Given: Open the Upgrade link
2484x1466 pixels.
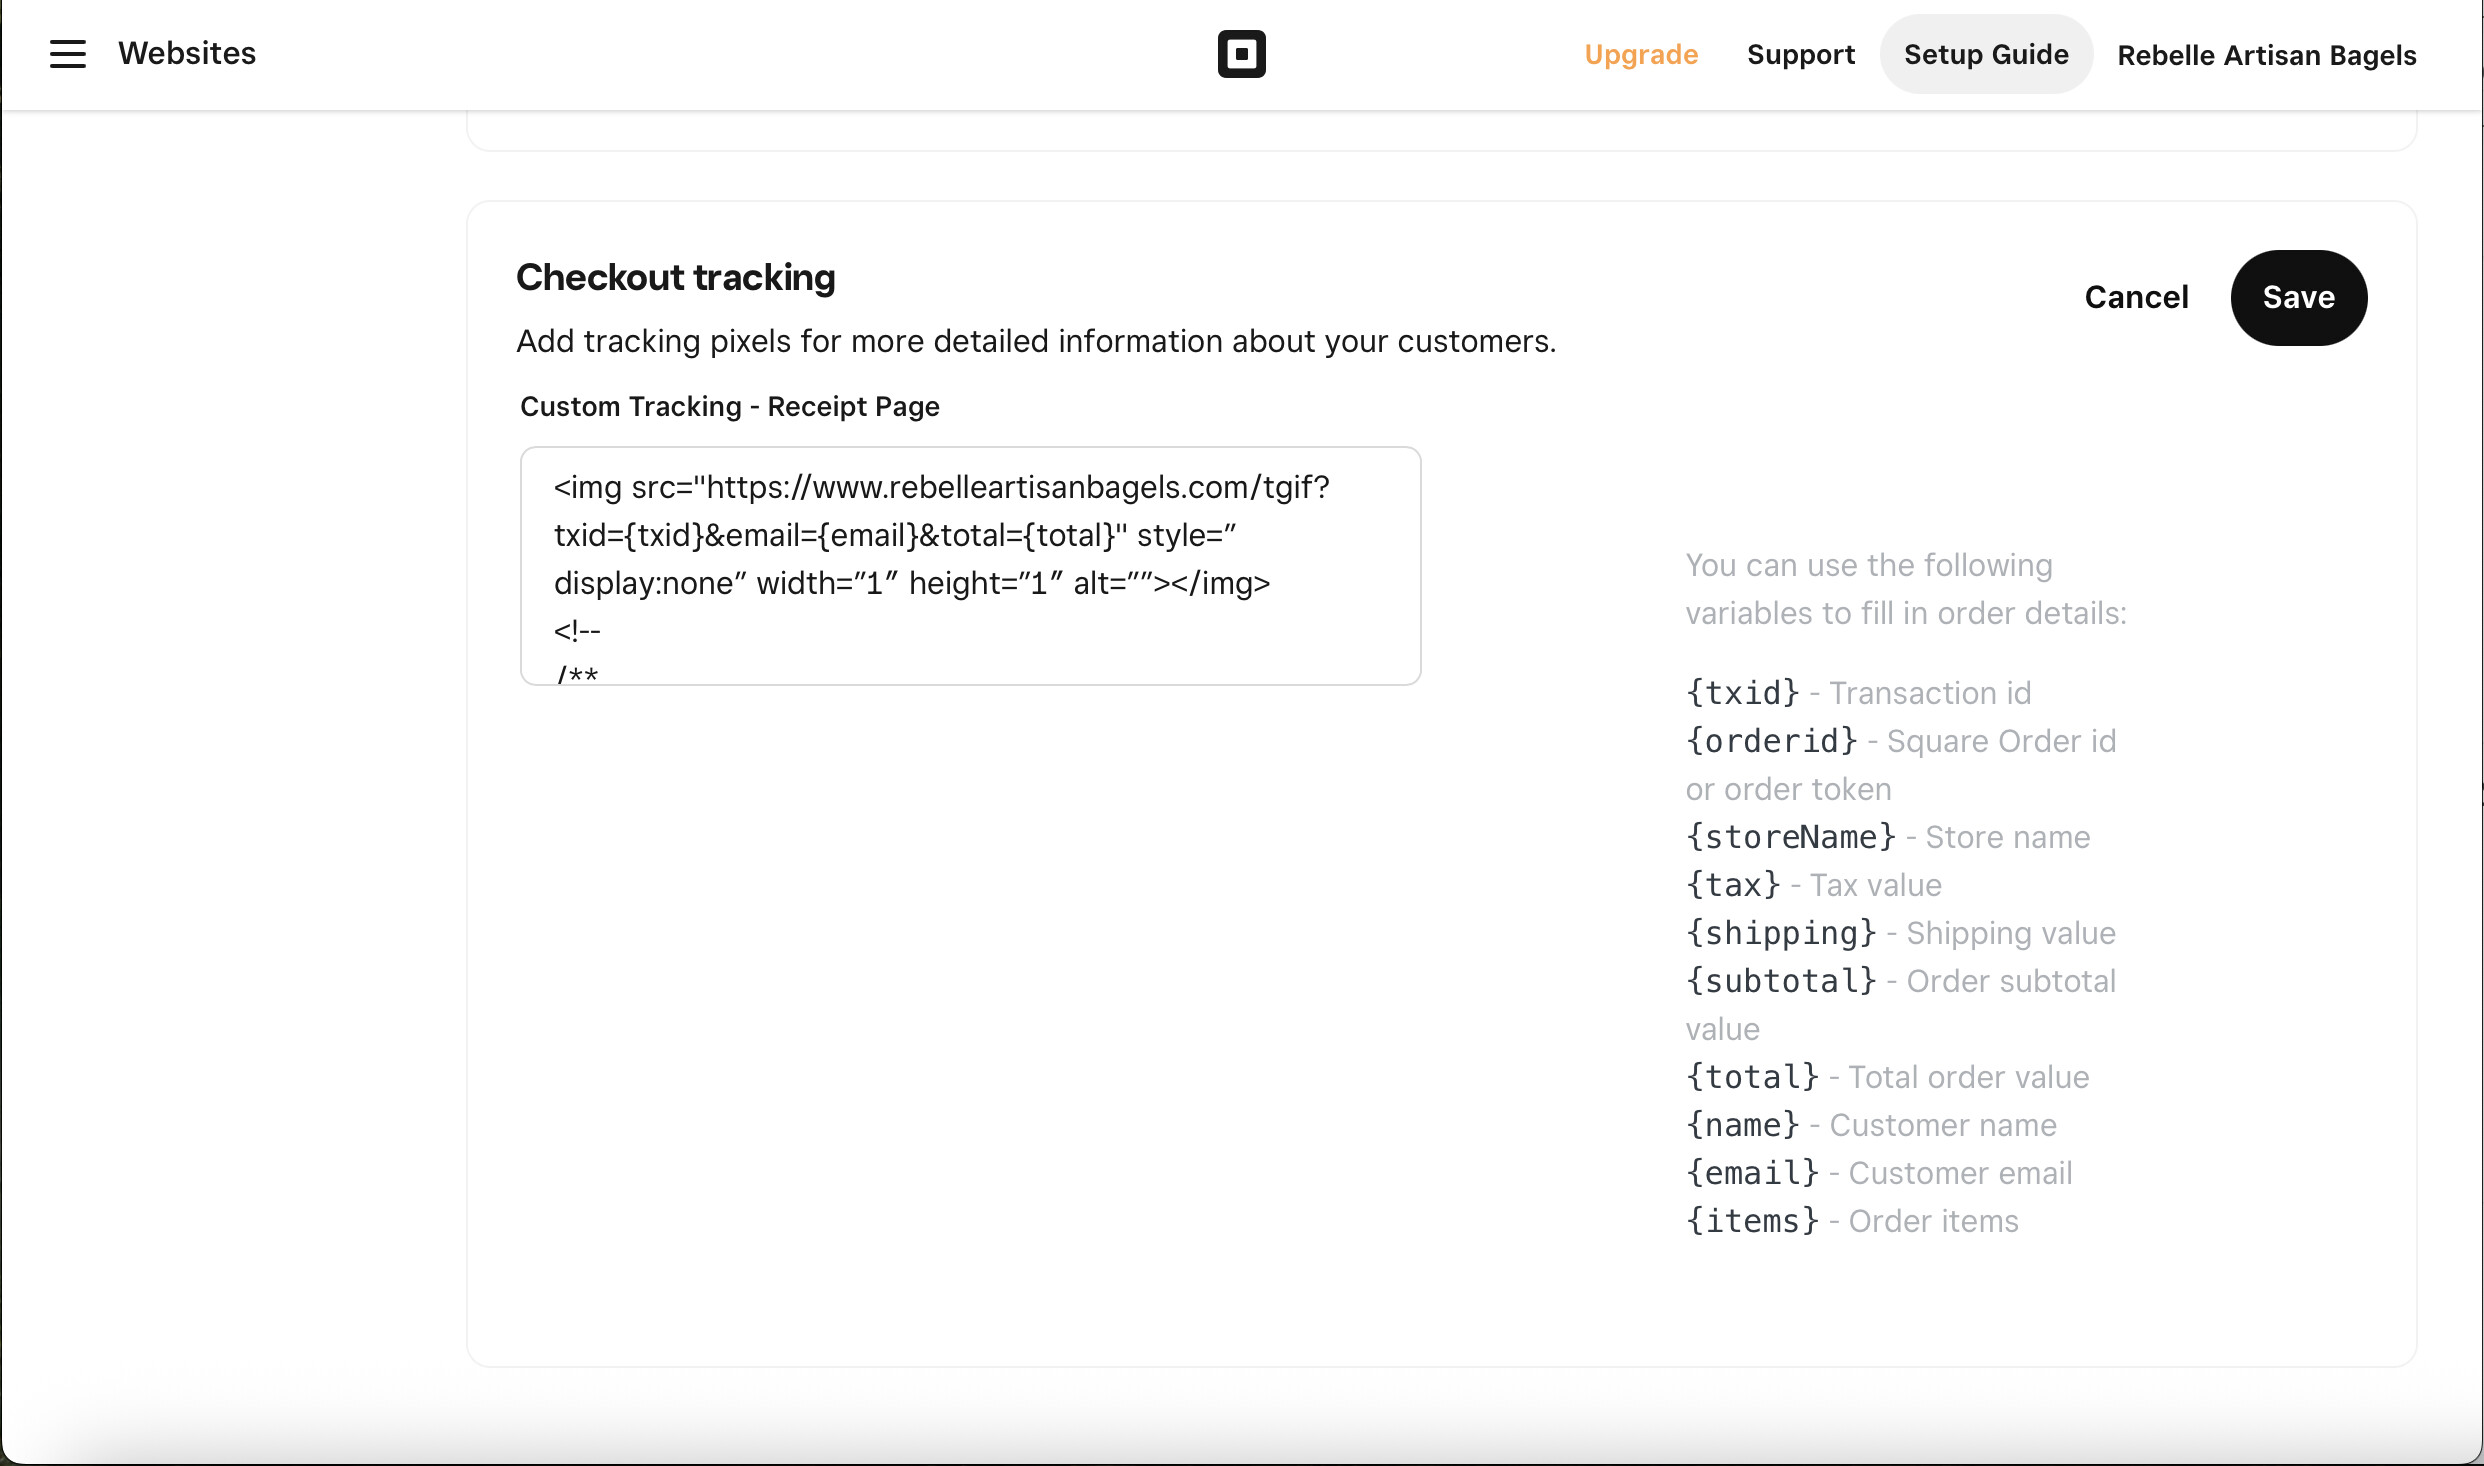Looking at the screenshot, I should tap(1641, 55).
